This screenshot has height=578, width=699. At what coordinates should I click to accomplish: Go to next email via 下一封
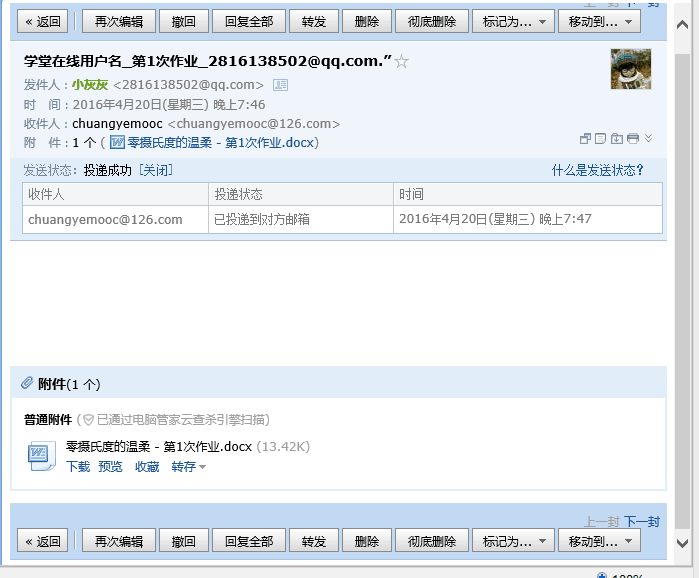641,521
